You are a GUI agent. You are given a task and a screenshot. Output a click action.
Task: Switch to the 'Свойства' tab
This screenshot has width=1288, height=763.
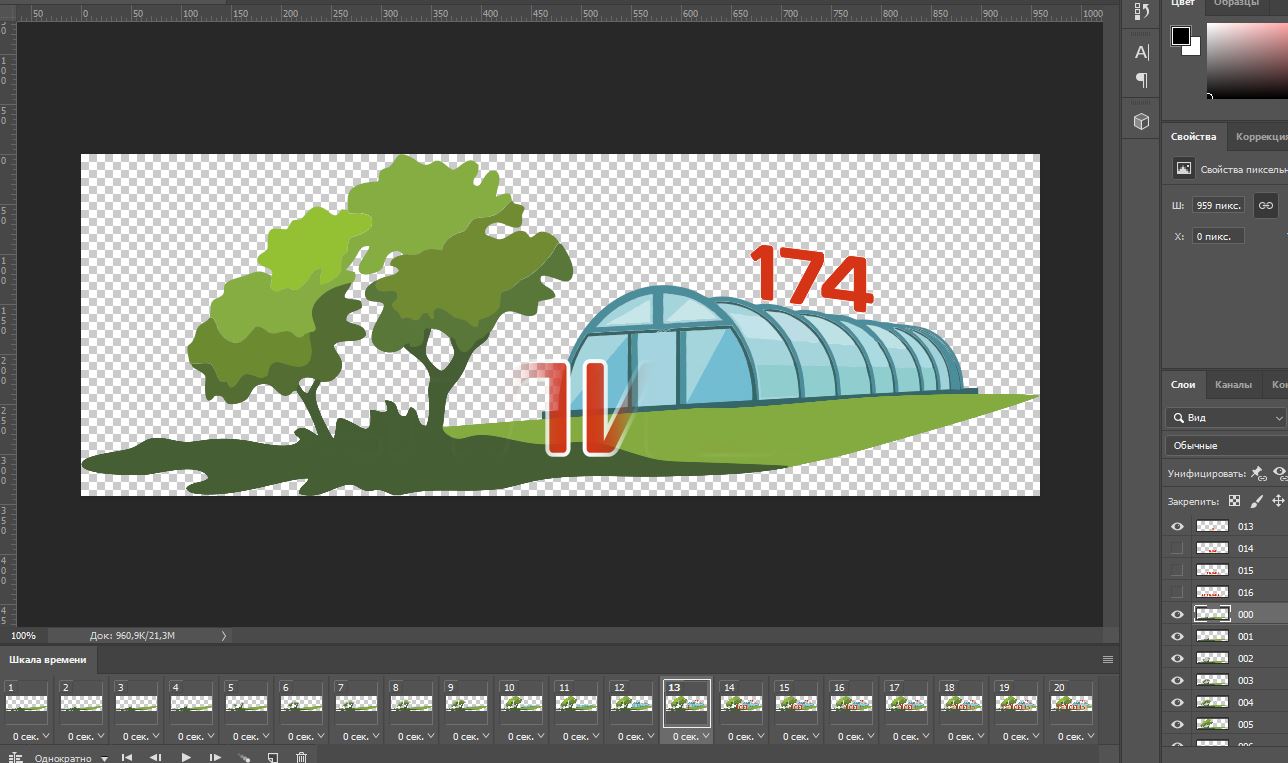1194,137
